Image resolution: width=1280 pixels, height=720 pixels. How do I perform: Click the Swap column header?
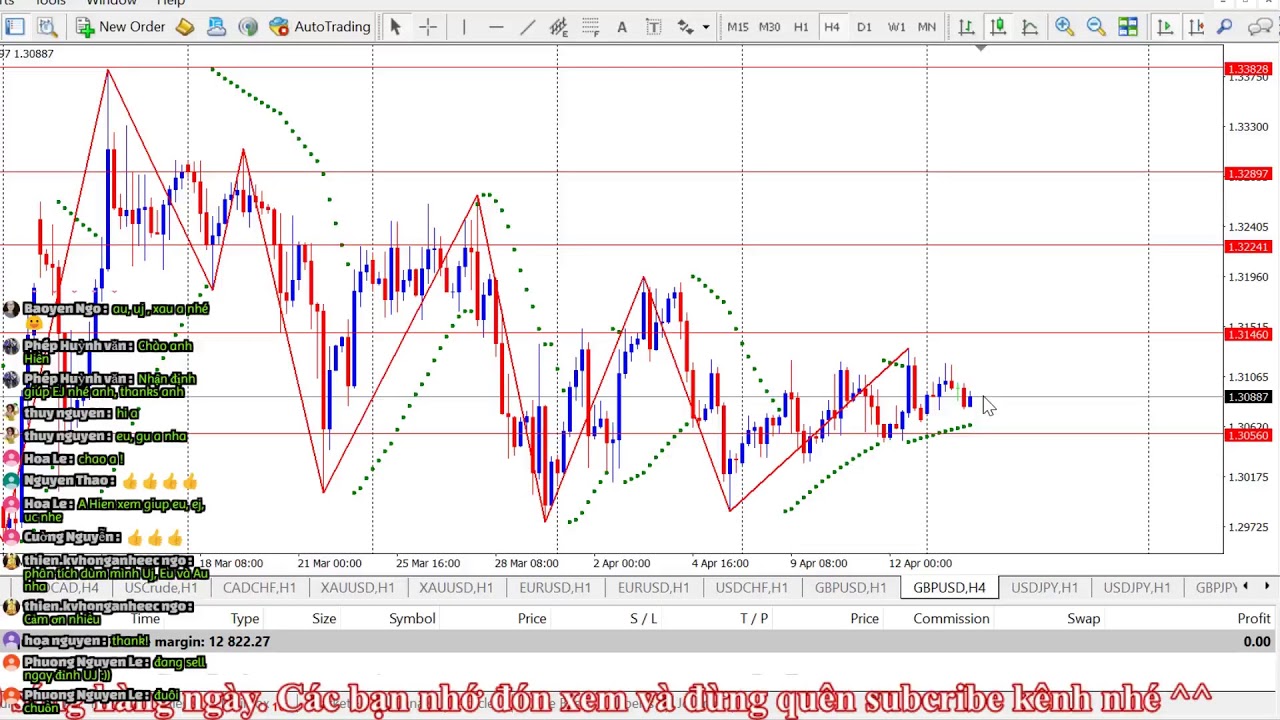(1083, 619)
